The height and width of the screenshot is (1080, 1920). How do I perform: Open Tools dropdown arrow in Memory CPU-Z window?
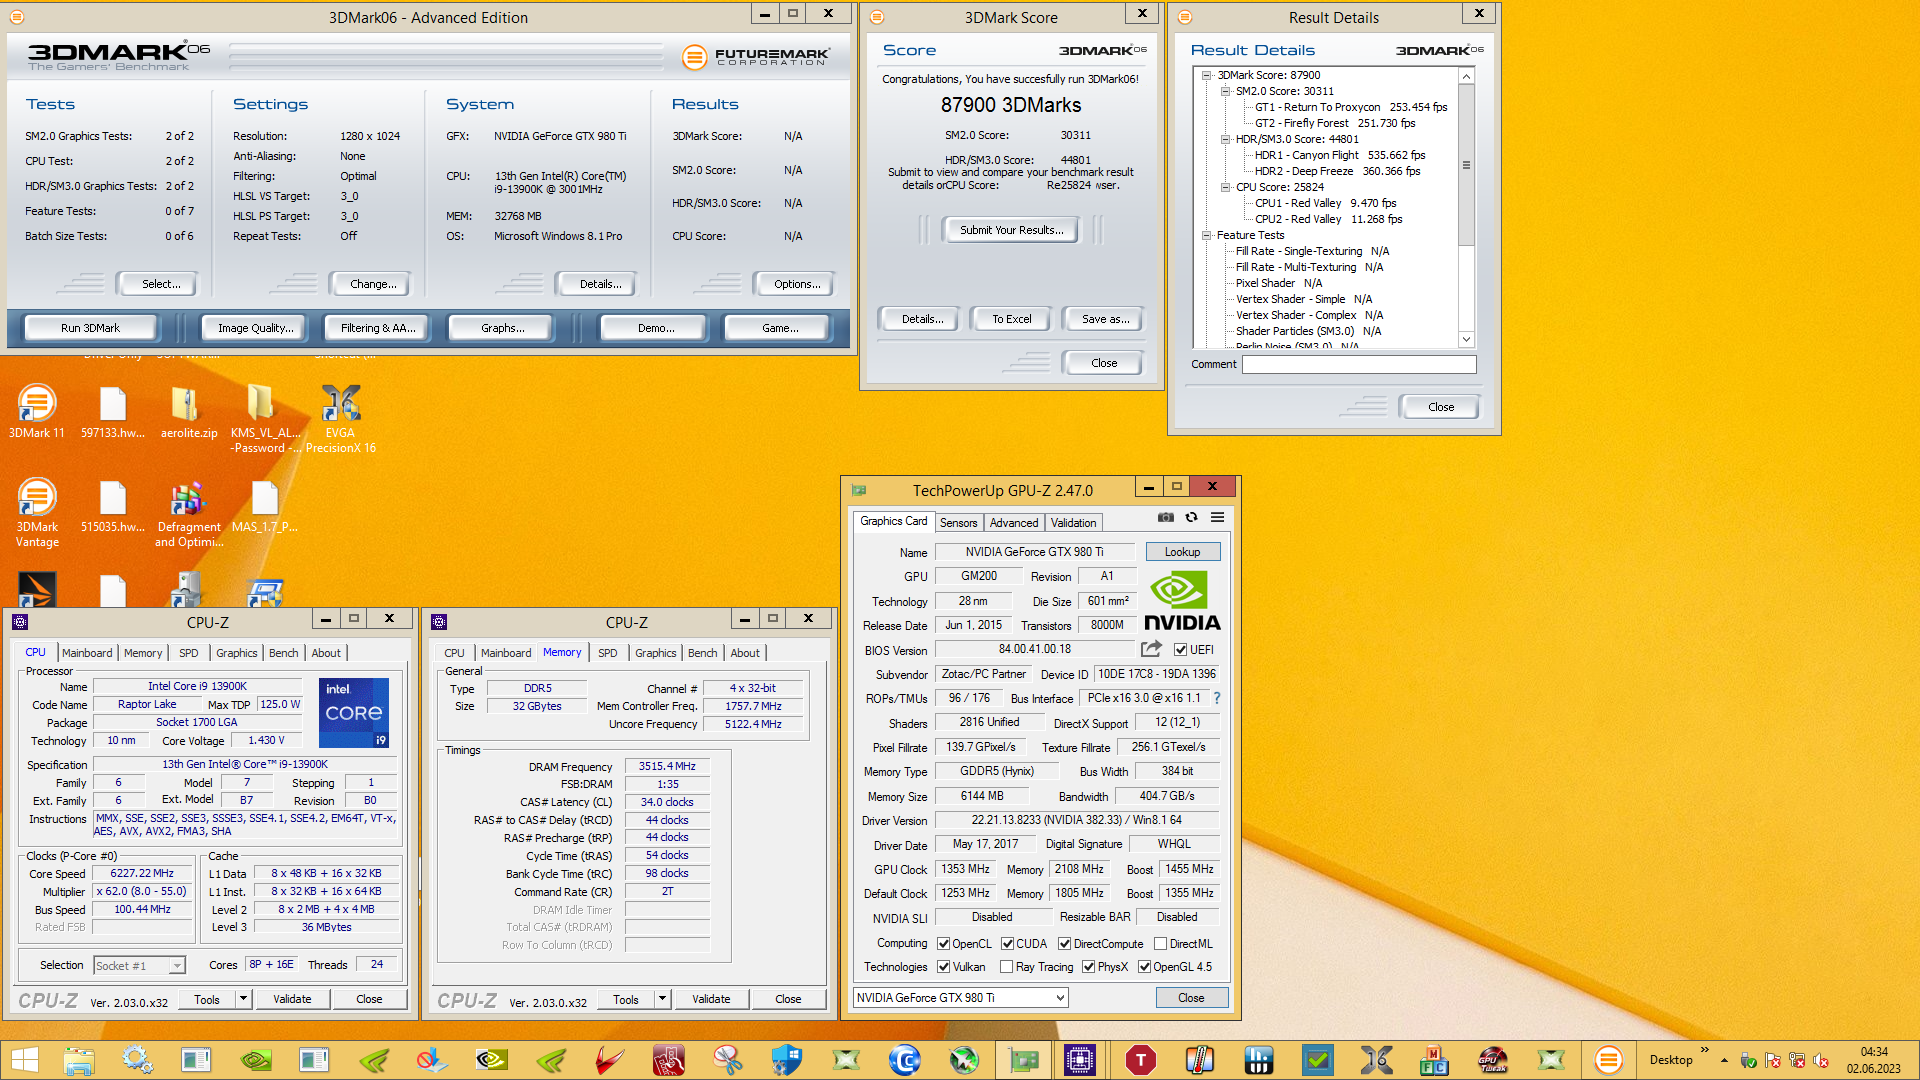click(x=661, y=998)
